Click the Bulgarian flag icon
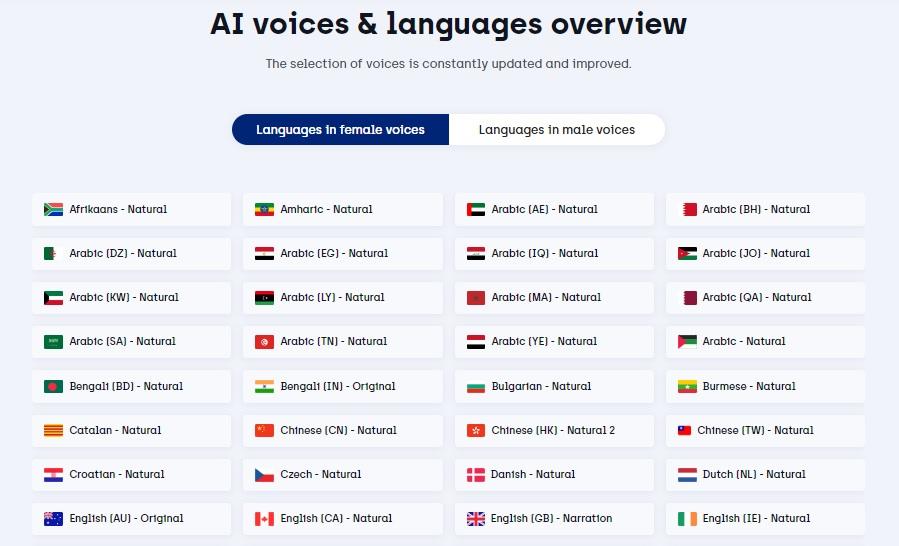Viewport: 899px width, 546px height. click(476, 388)
